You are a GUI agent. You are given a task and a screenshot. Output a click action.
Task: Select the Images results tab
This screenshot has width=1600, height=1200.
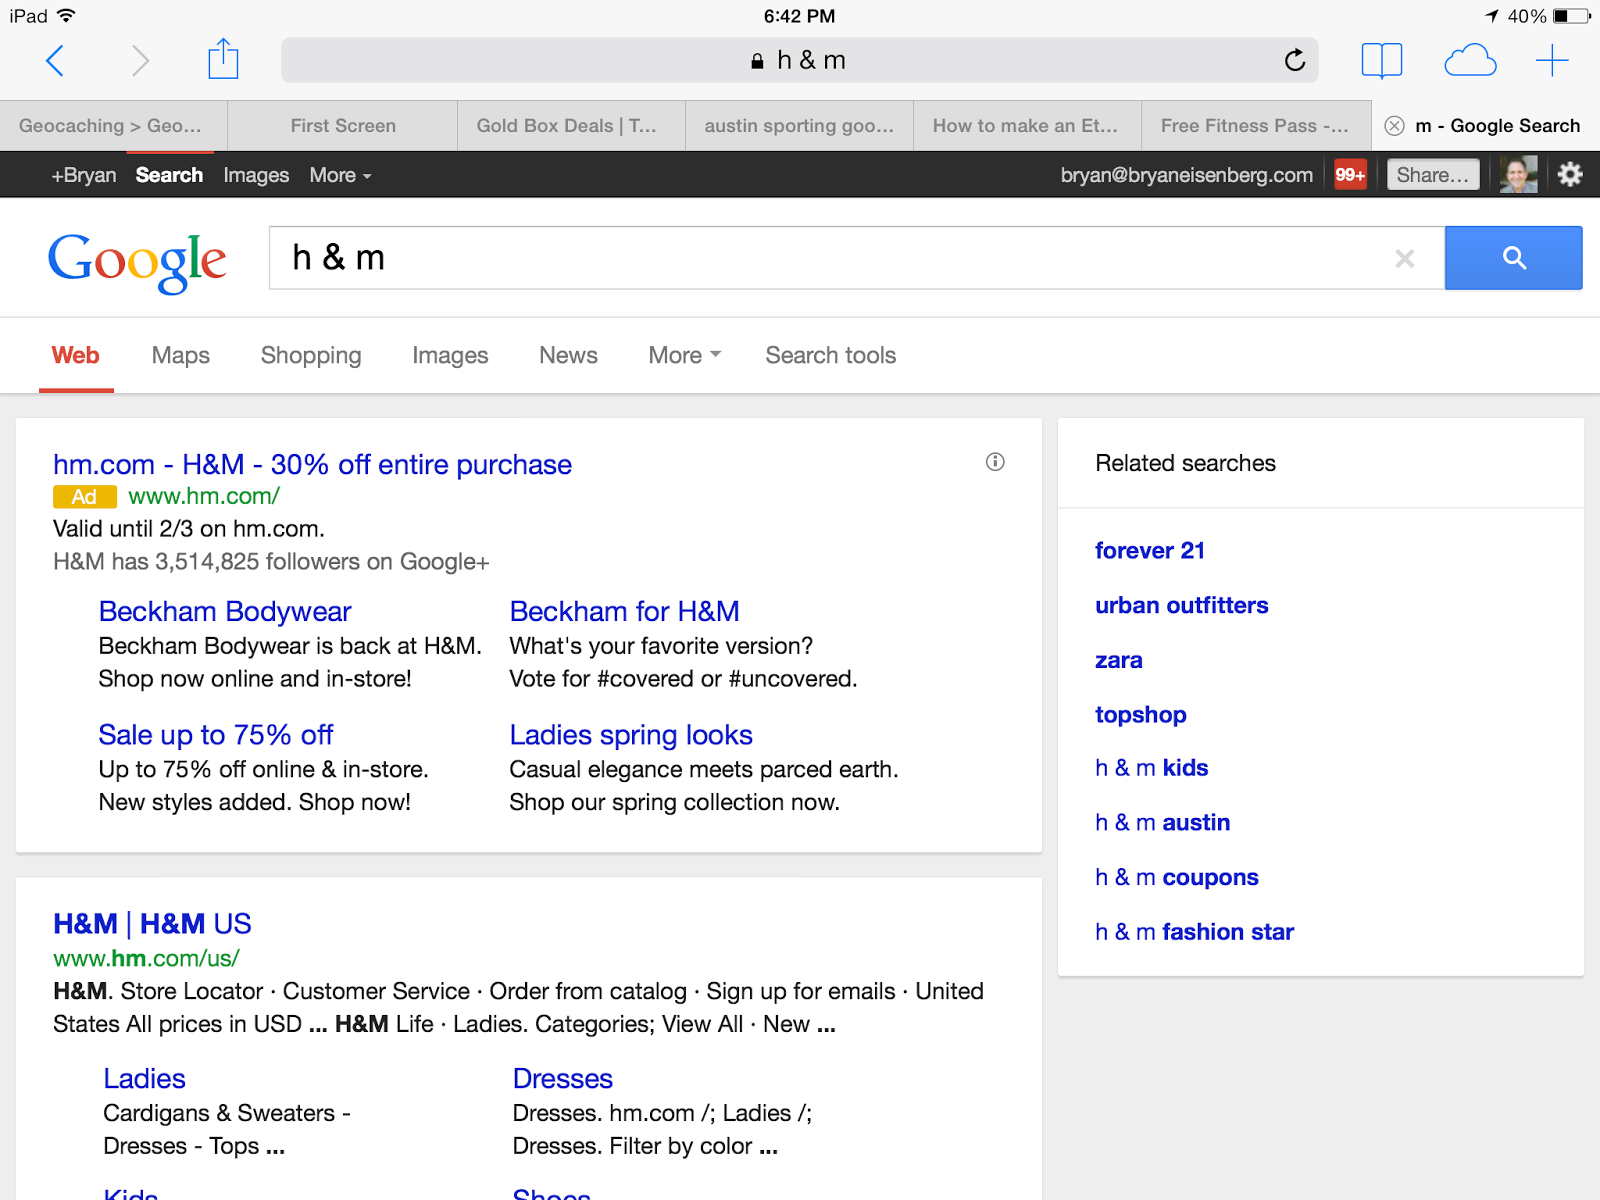coord(450,356)
